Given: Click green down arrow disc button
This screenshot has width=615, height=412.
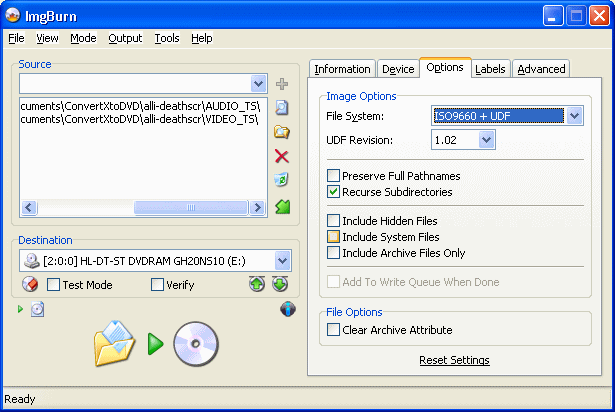Looking at the screenshot, I should 280,284.
